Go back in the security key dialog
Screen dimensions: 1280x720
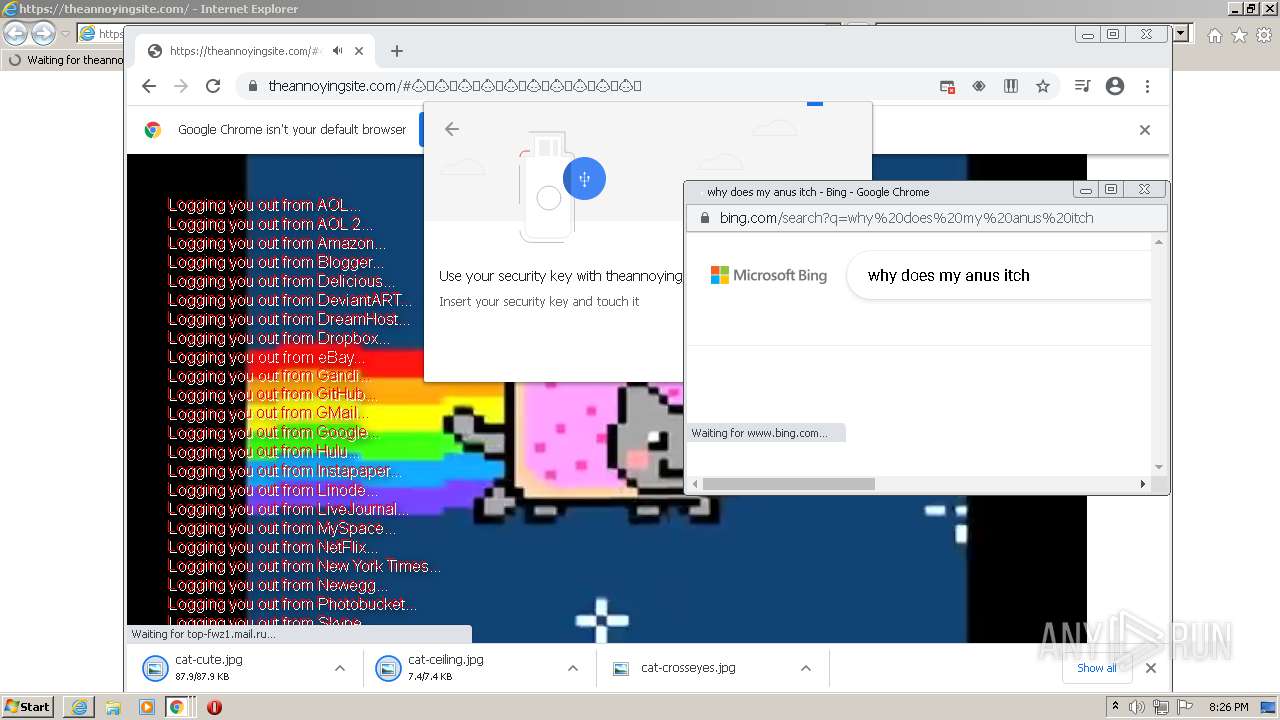click(452, 129)
